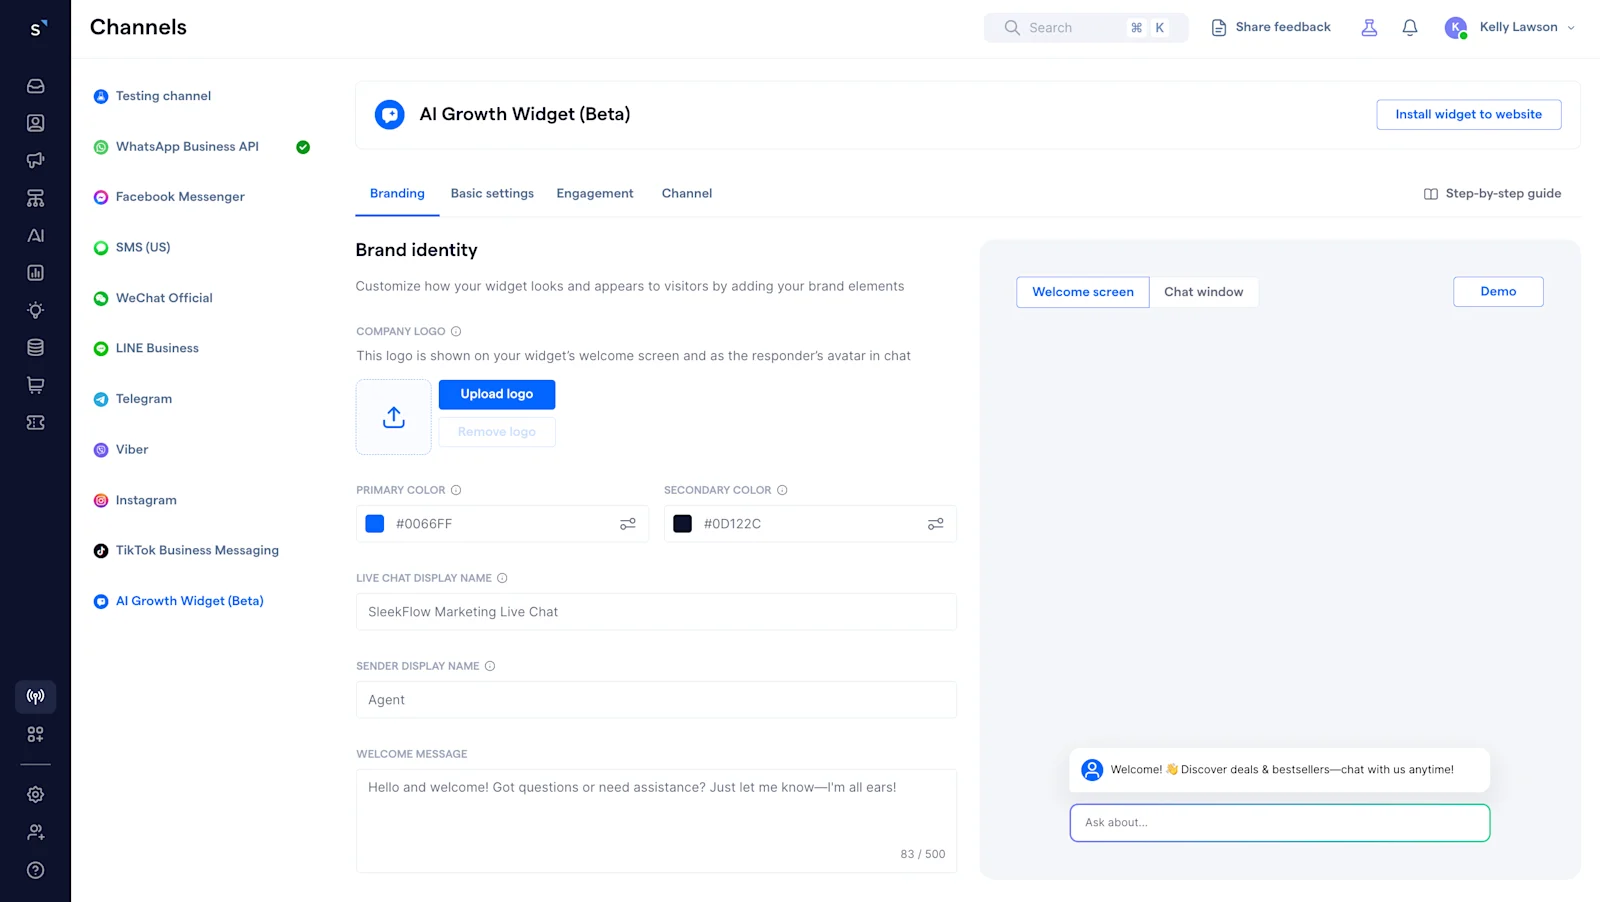The height and width of the screenshot is (902, 1600).
Task: Open the Integrations apps icon
Action: tap(35, 733)
